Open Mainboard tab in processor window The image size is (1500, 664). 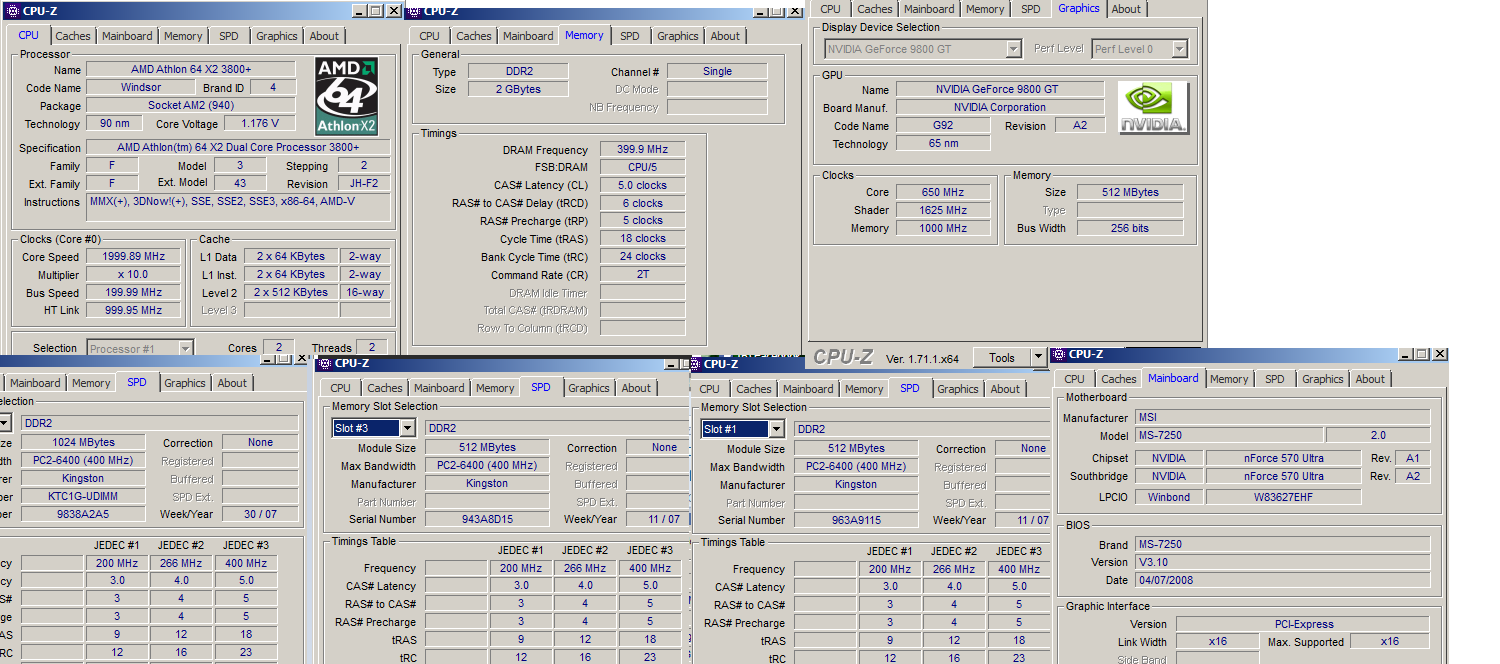pos(128,36)
